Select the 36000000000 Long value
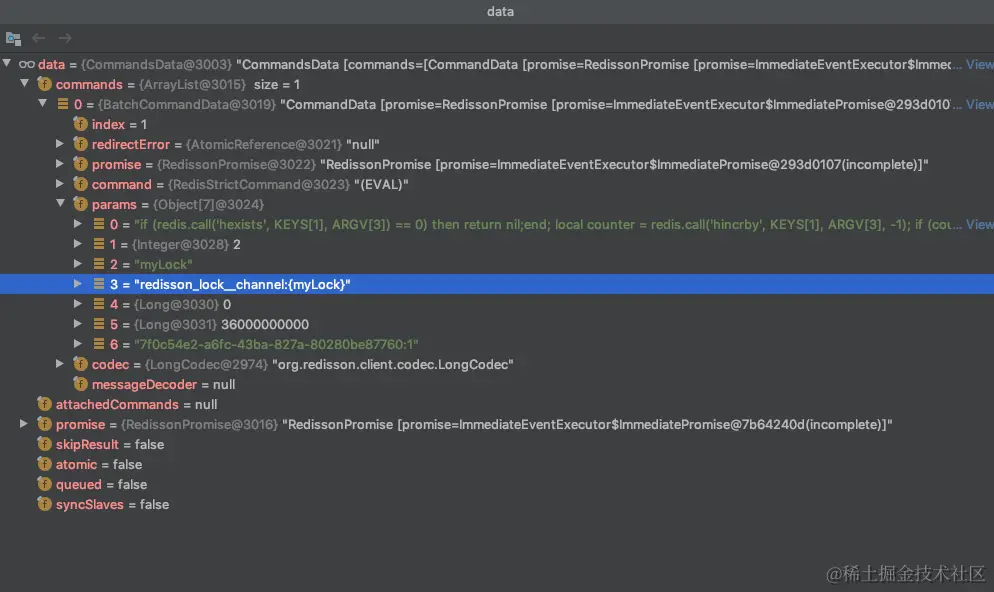This screenshot has width=994, height=592. [x=265, y=325]
